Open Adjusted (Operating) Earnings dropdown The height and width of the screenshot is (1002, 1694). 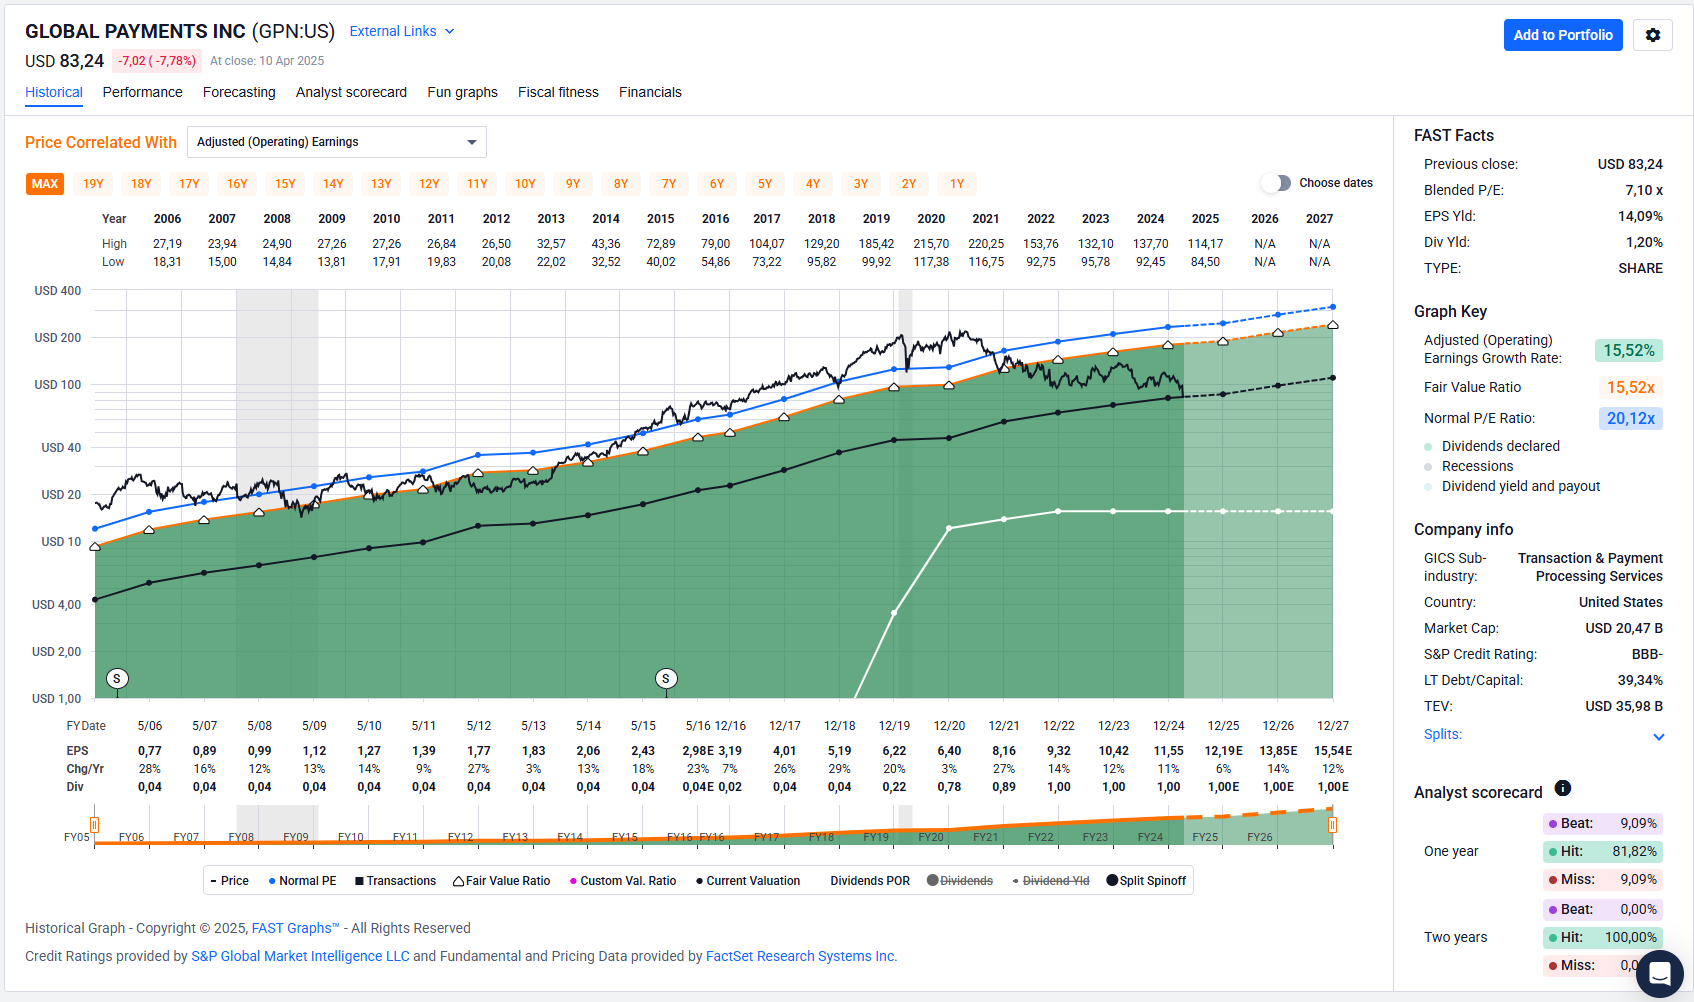pos(336,142)
